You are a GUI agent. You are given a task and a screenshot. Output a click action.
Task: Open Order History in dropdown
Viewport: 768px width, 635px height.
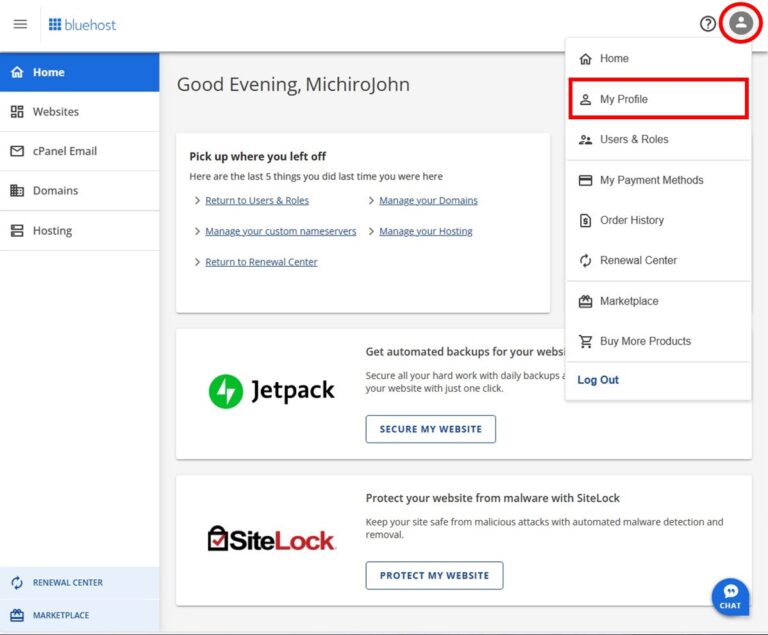click(x=658, y=220)
